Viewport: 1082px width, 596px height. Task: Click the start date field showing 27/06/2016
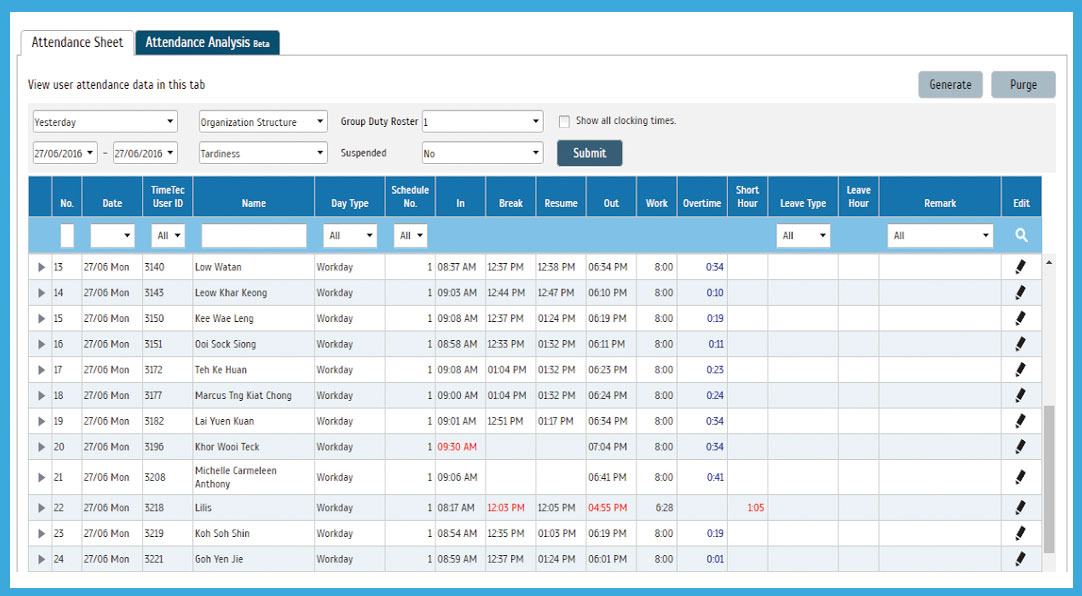point(64,153)
